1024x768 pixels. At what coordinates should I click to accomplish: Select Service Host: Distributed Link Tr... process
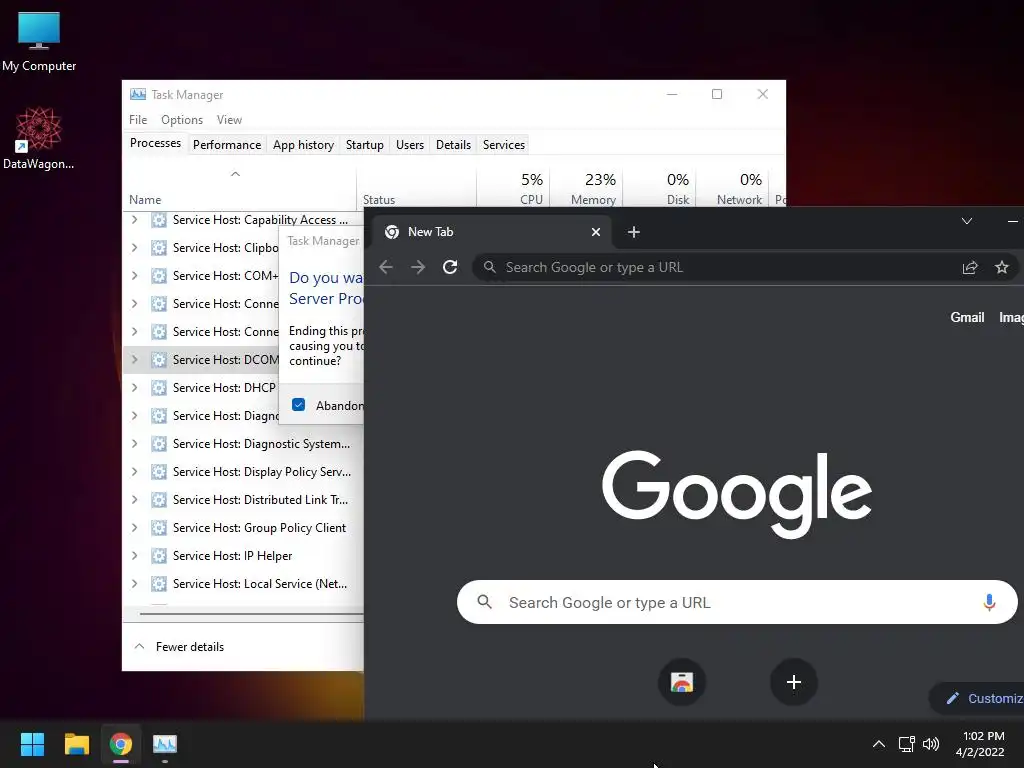click(243, 500)
